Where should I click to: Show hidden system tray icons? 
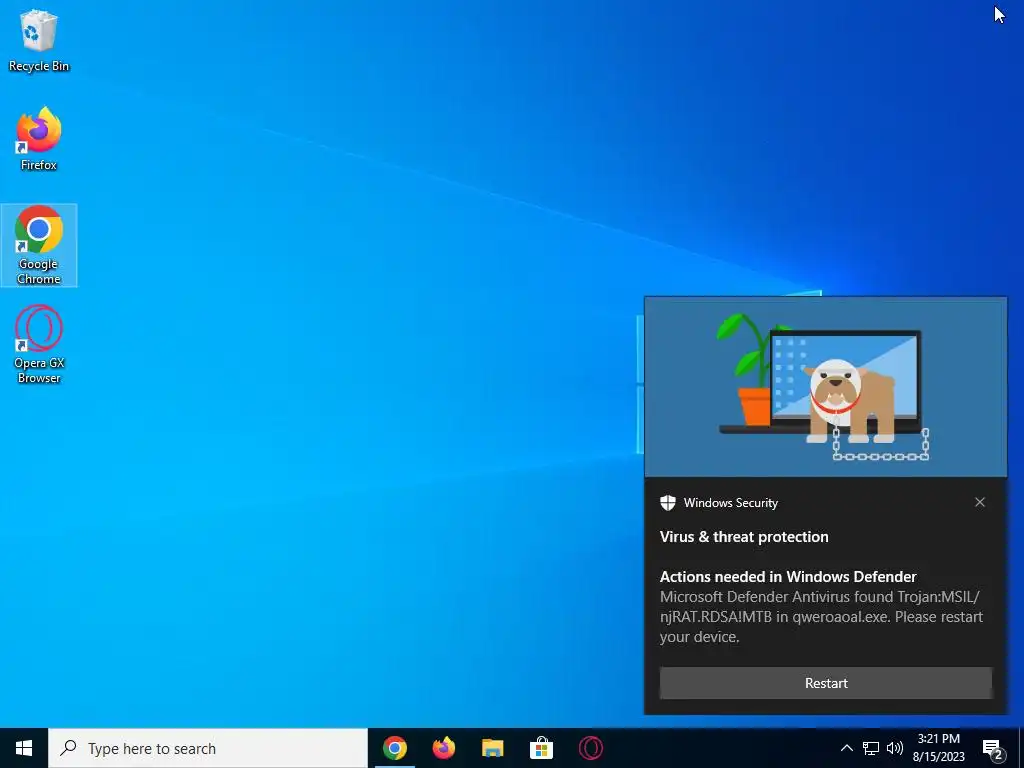(x=846, y=748)
